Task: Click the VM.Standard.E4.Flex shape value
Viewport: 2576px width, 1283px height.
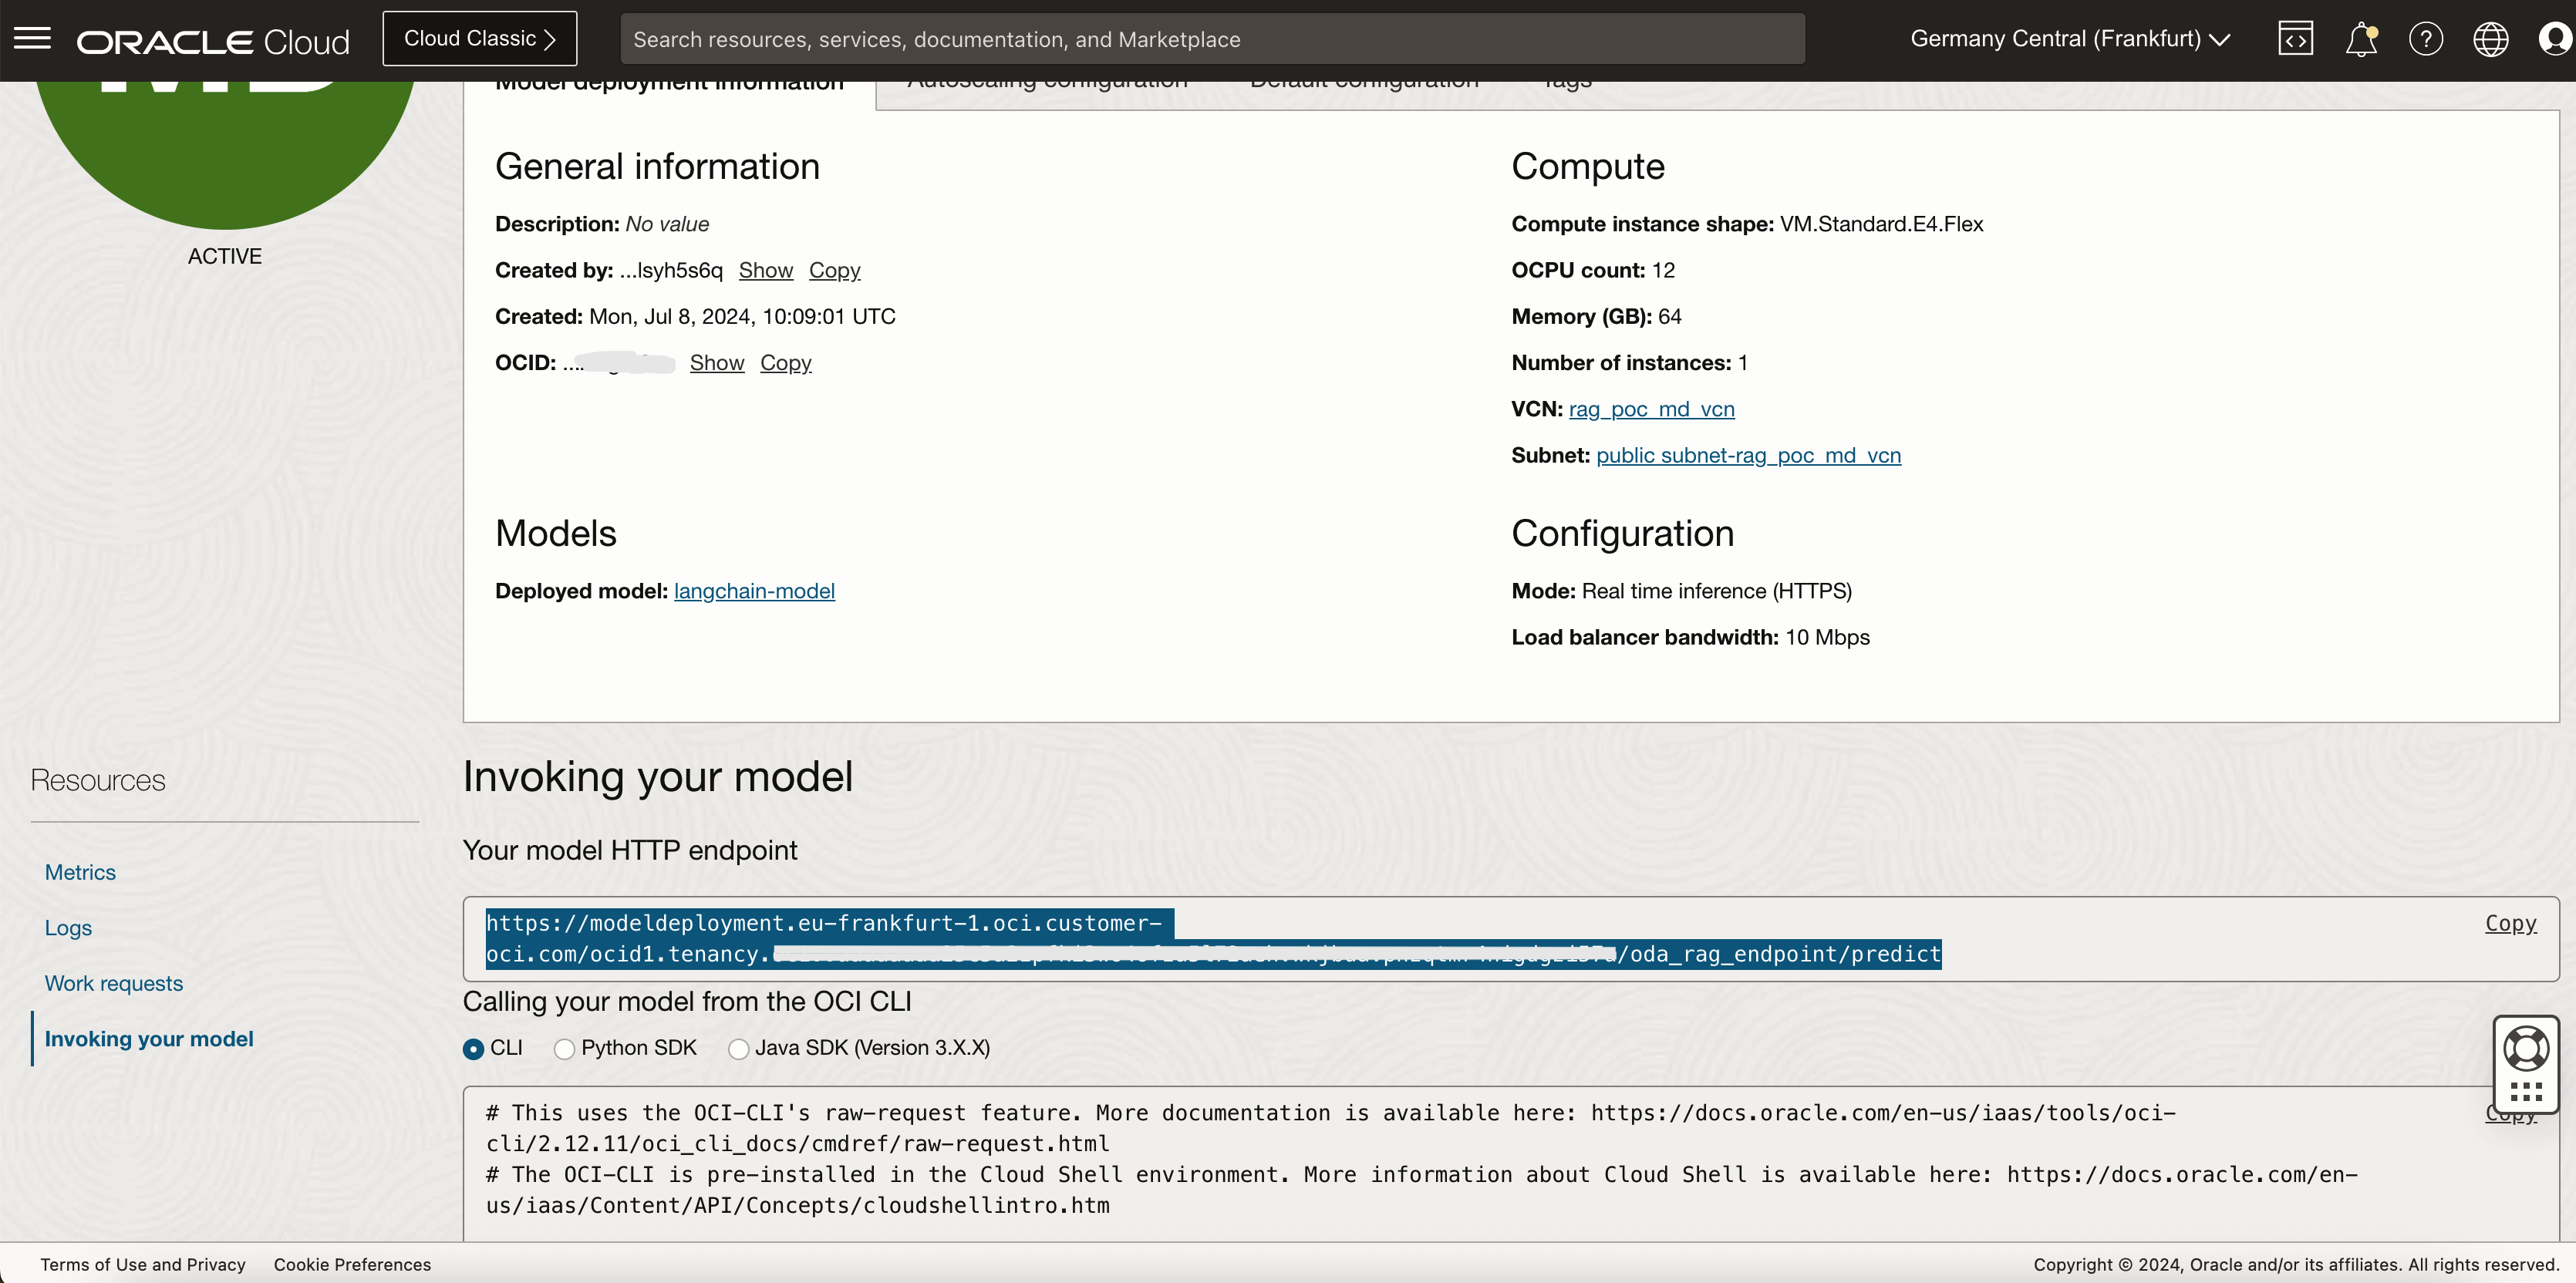Action: pos(1882,224)
